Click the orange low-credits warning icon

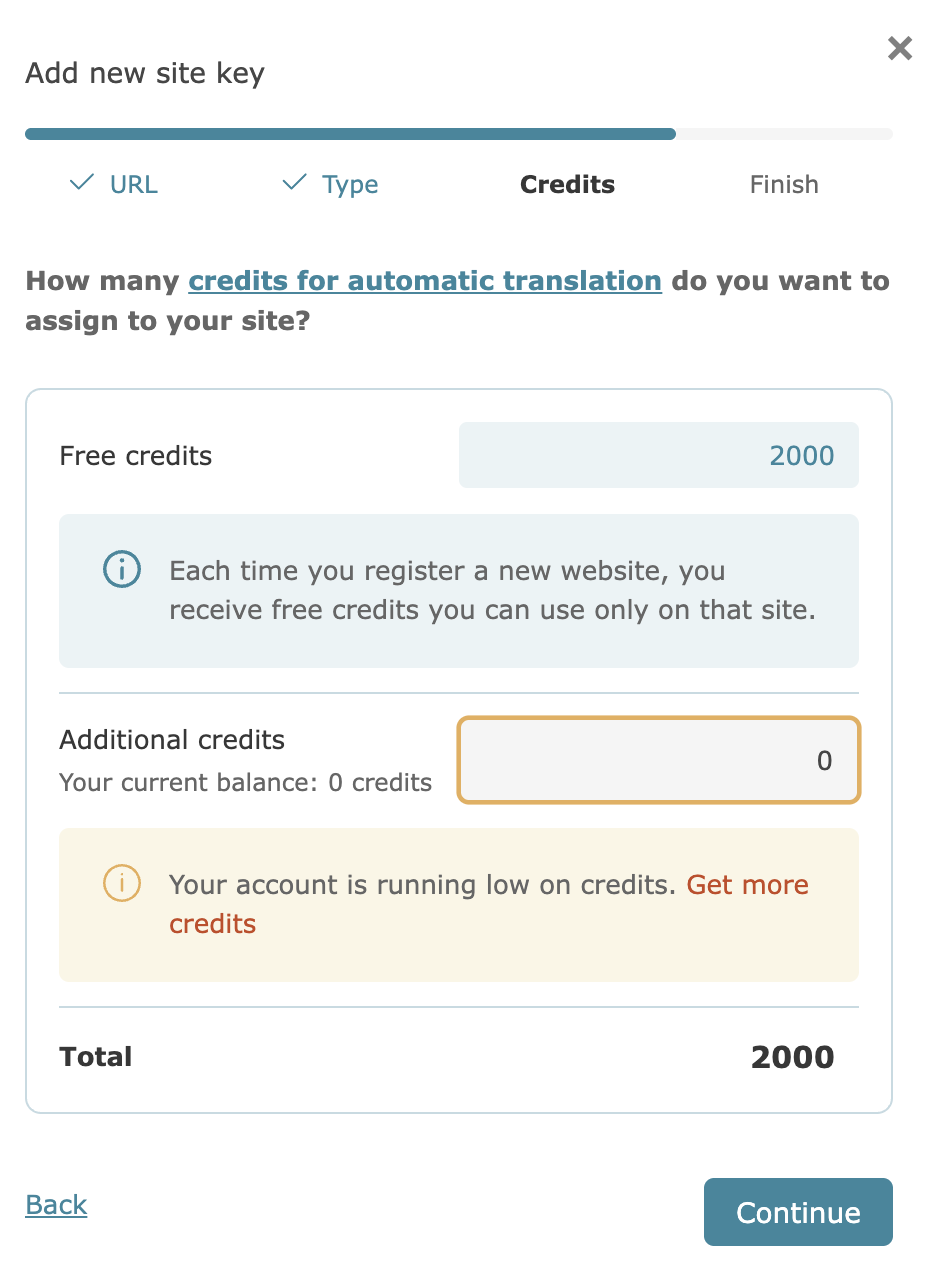pyautogui.click(x=122, y=884)
